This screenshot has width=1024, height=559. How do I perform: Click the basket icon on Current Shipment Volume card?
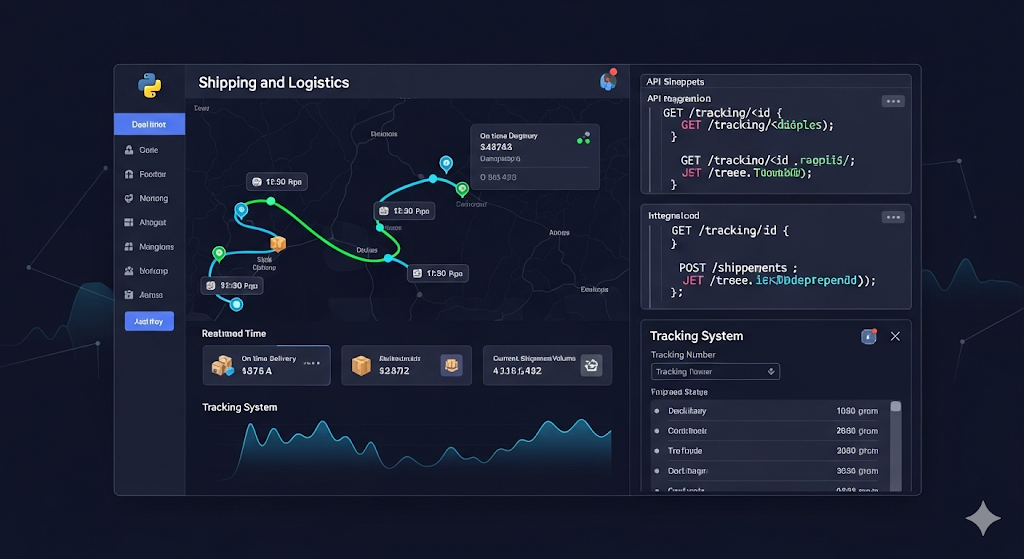[591, 366]
